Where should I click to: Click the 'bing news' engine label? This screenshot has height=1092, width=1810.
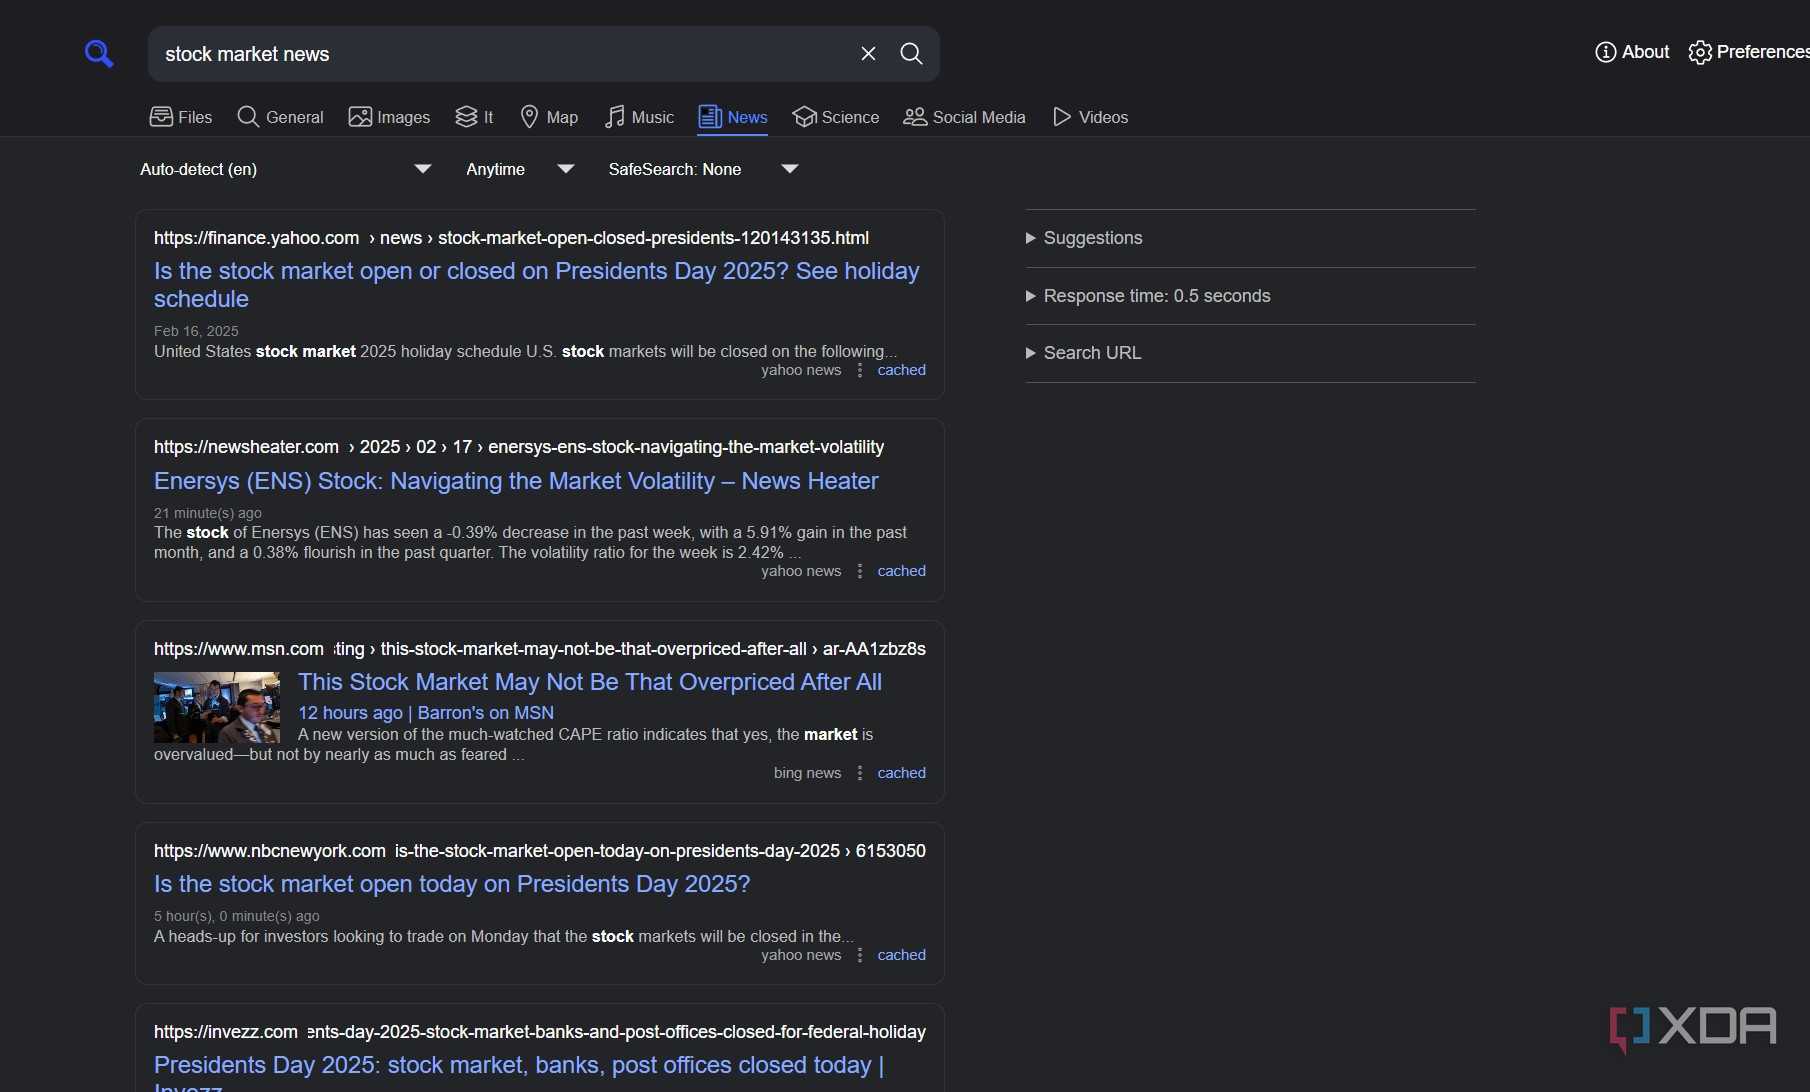coord(808,773)
